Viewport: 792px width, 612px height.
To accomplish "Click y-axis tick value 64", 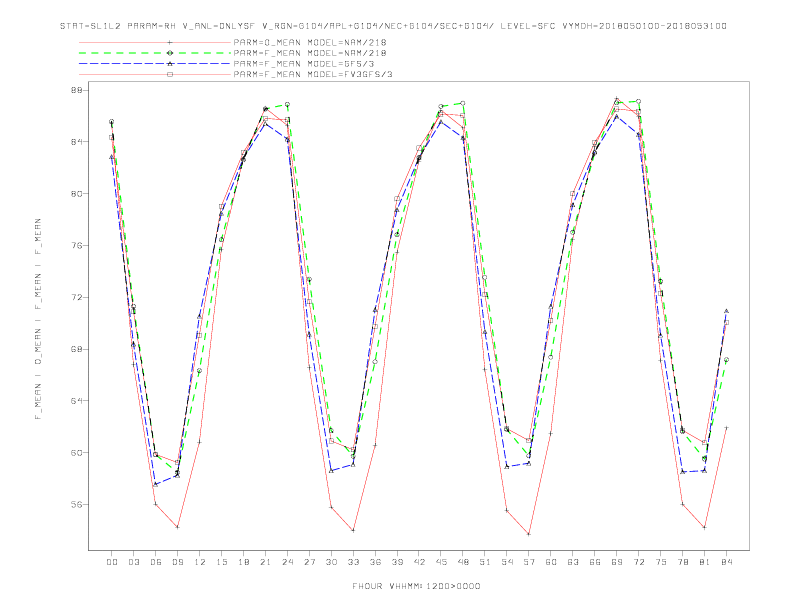I will tap(77, 401).
